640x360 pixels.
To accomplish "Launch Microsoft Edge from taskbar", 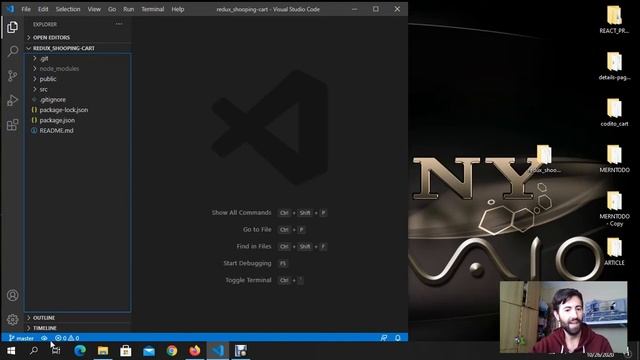I will pyautogui.click(x=80, y=351).
